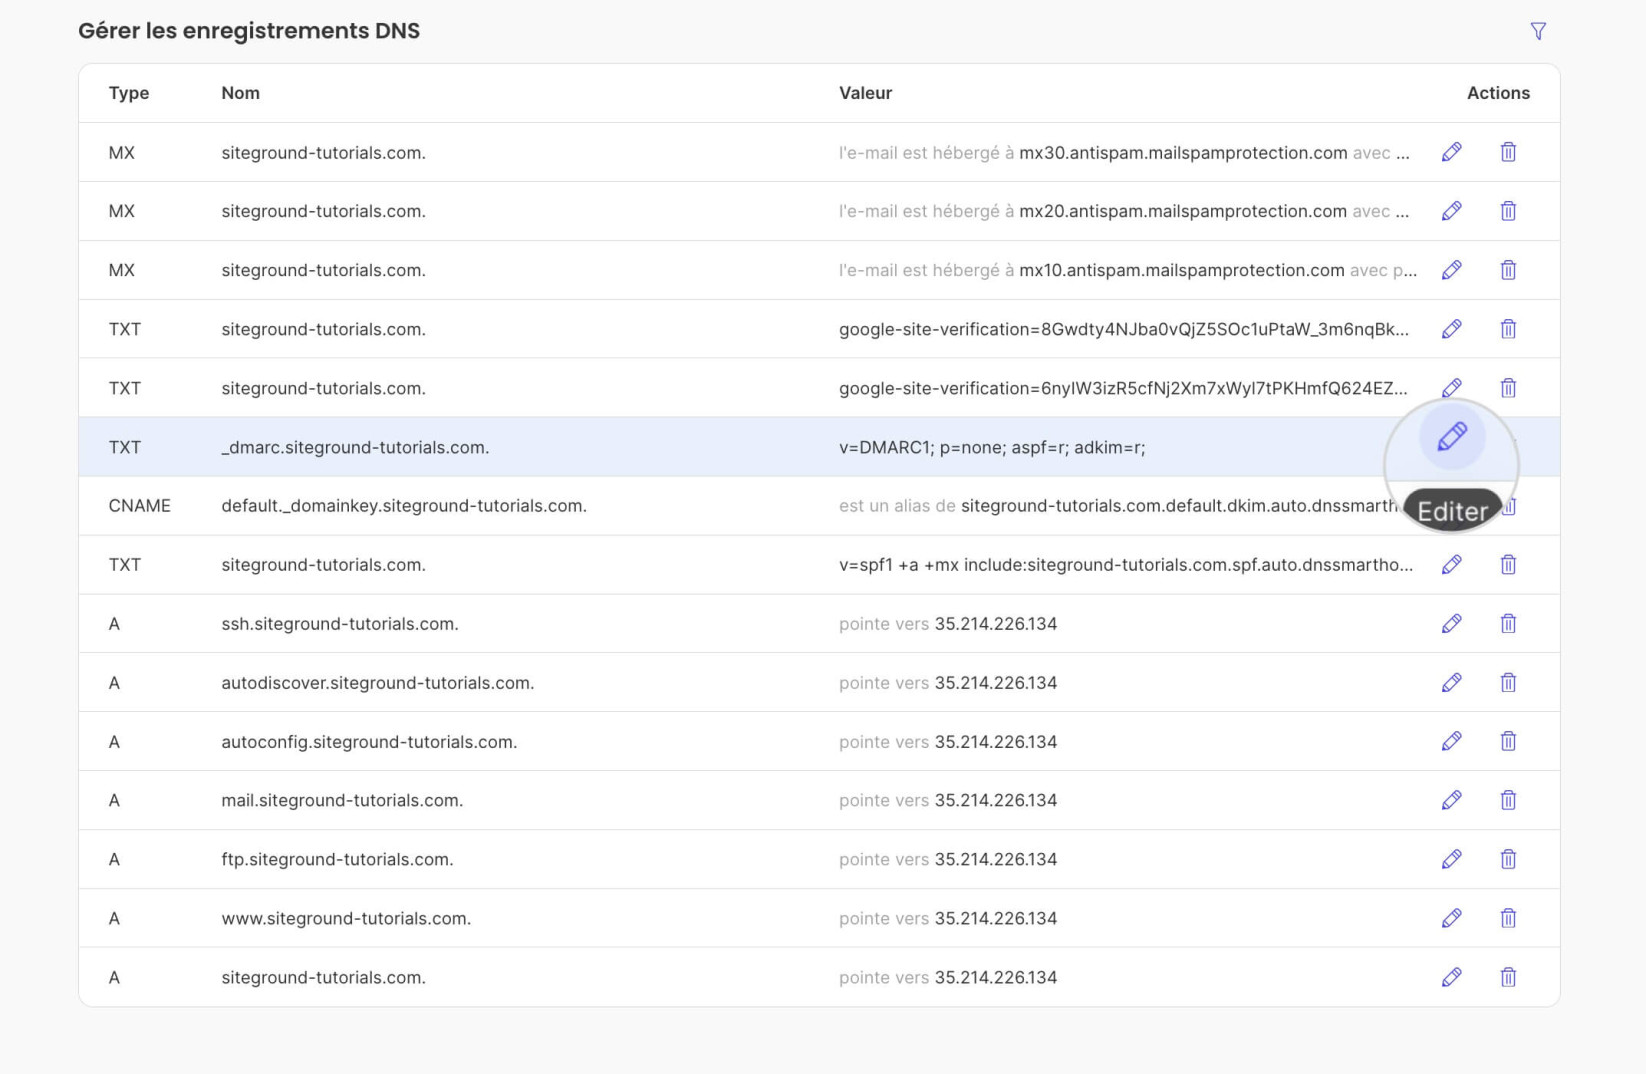The image size is (1646, 1074).
Task: Edit the mail A record
Action: 1452,800
